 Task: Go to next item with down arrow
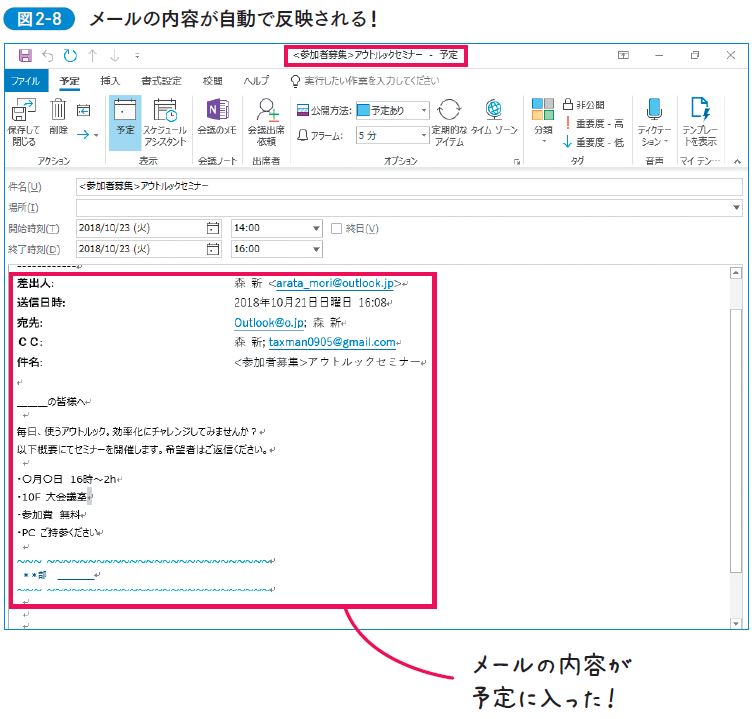[115, 56]
